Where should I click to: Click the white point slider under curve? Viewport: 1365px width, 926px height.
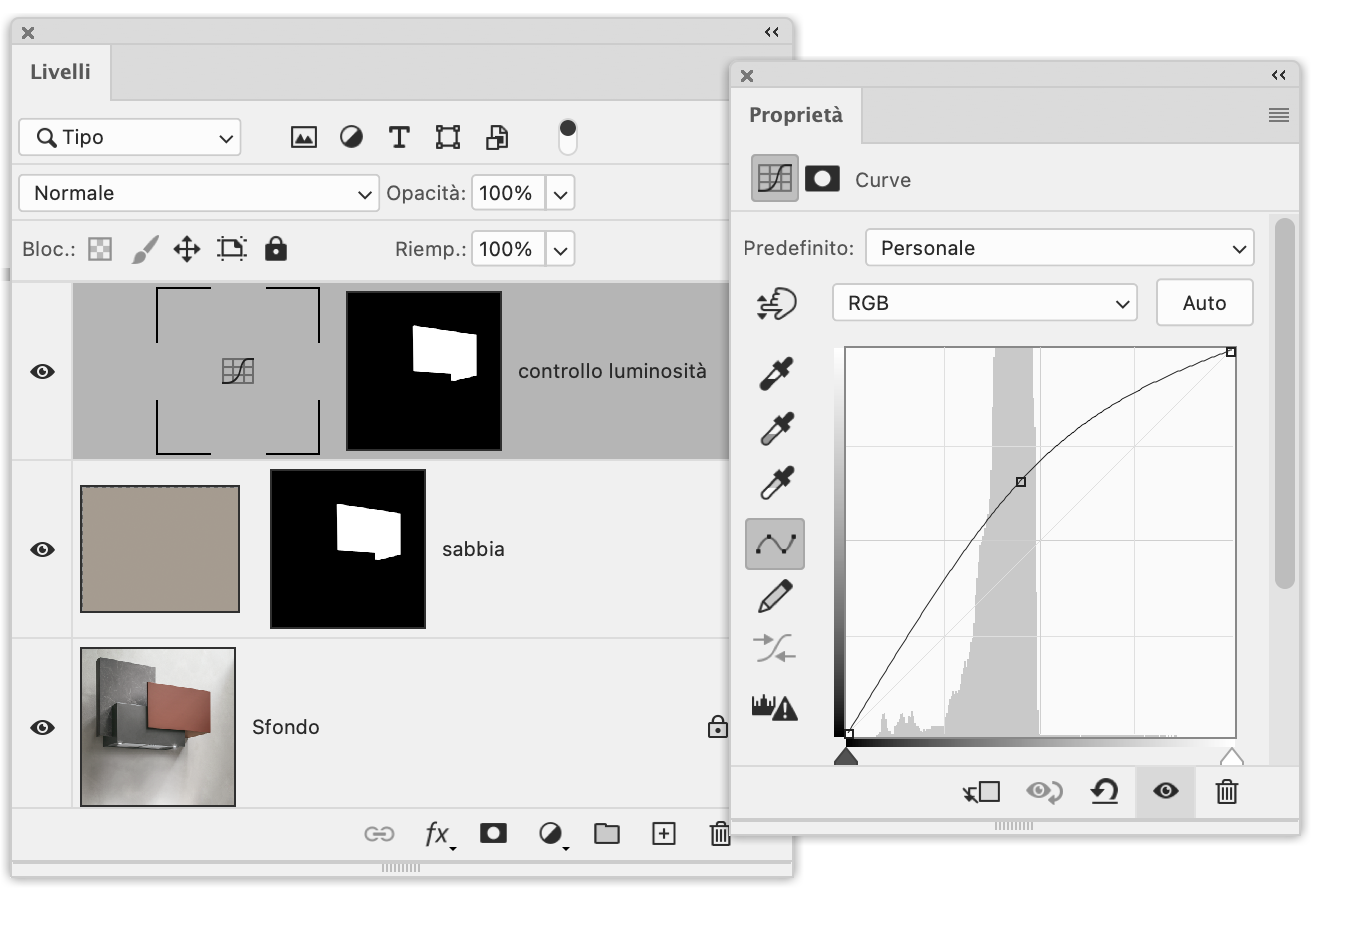1231,757
